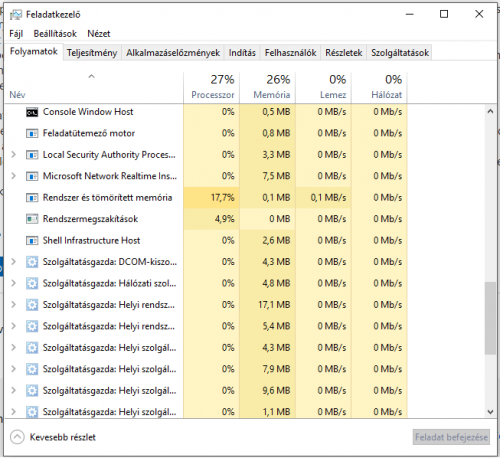Click the 0,8 MB memory value
Image resolution: width=500 pixels, height=458 pixels.
[x=276, y=133]
